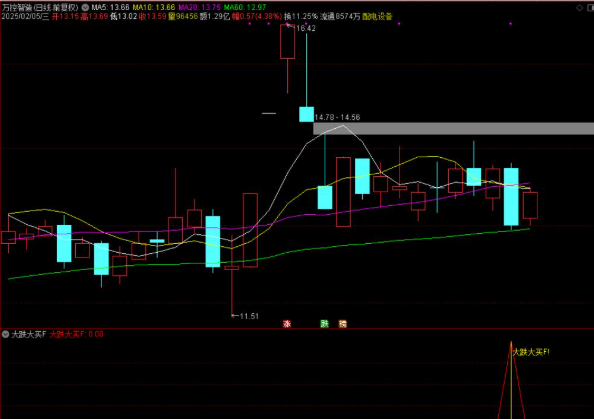Click the 16.42 high price annotation
This screenshot has height=419, width=594.
pyautogui.click(x=306, y=28)
